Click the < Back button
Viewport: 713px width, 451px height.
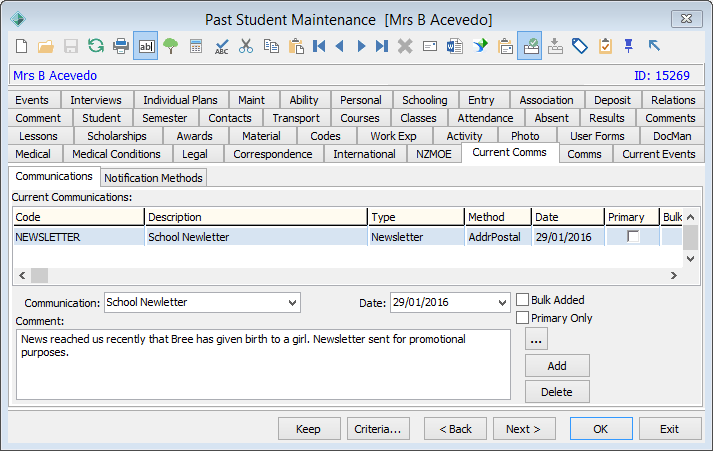(455, 429)
